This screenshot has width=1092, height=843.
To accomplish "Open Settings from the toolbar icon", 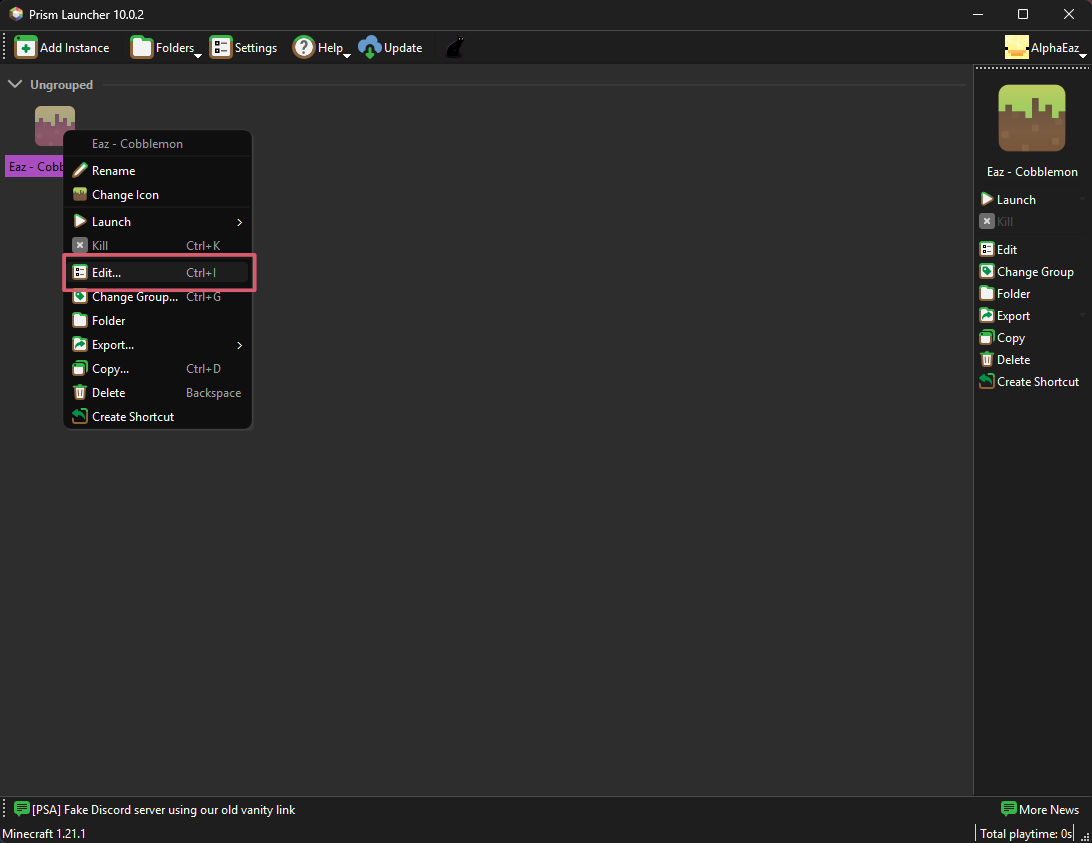I will tap(221, 47).
